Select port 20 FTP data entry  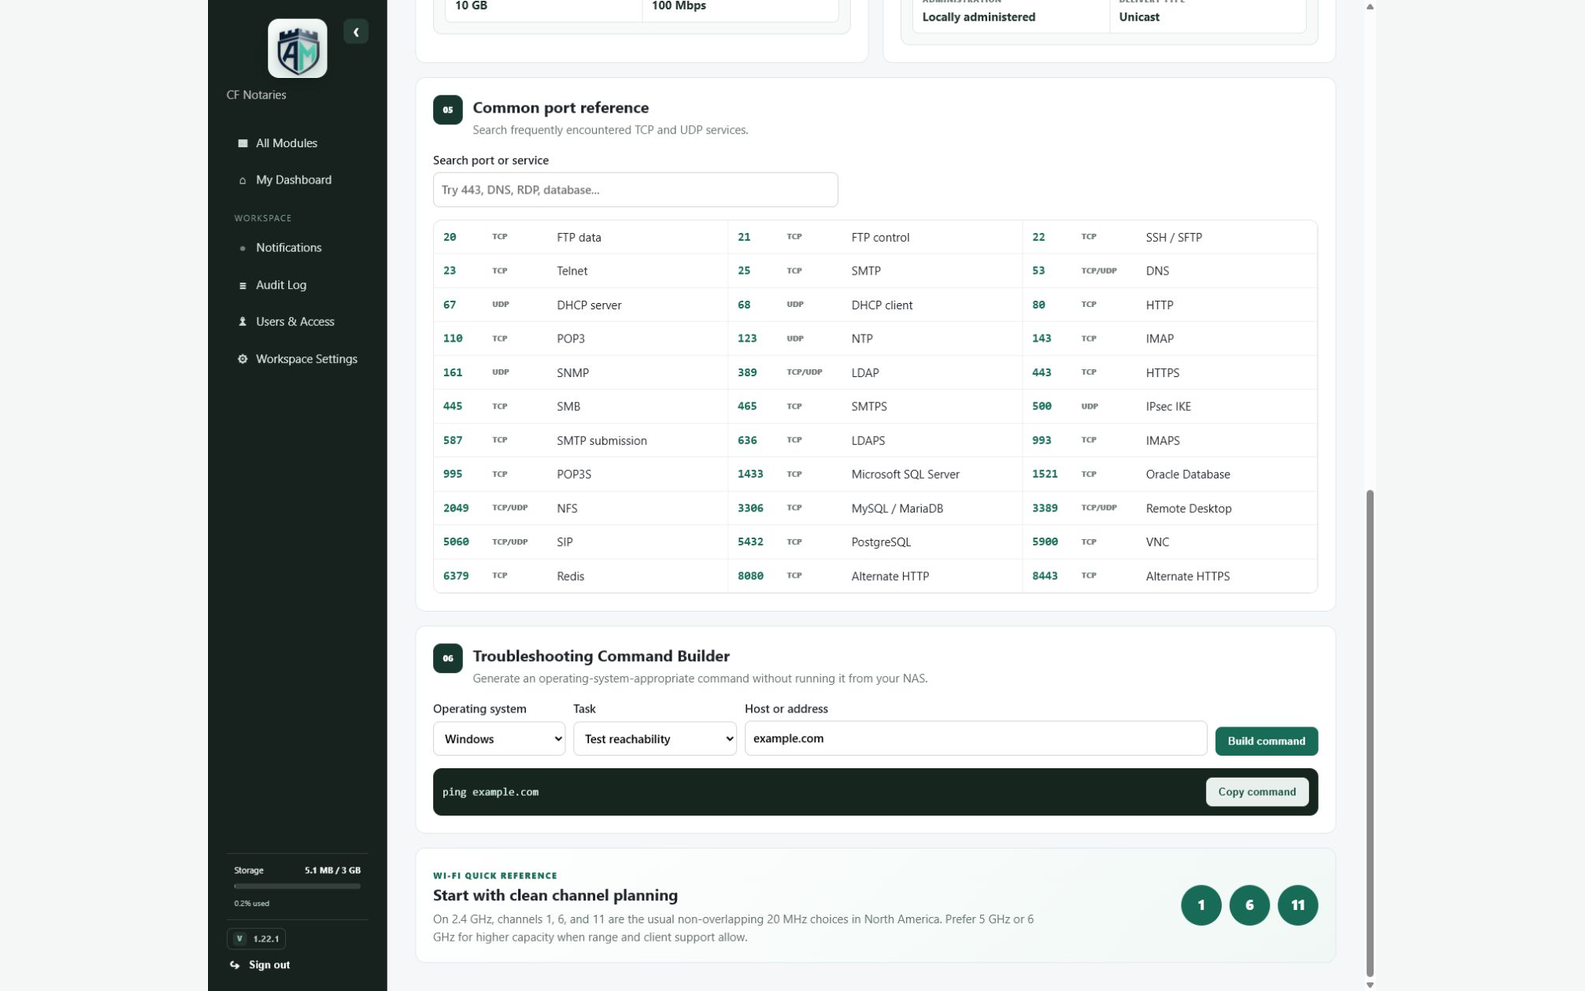(581, 237)
